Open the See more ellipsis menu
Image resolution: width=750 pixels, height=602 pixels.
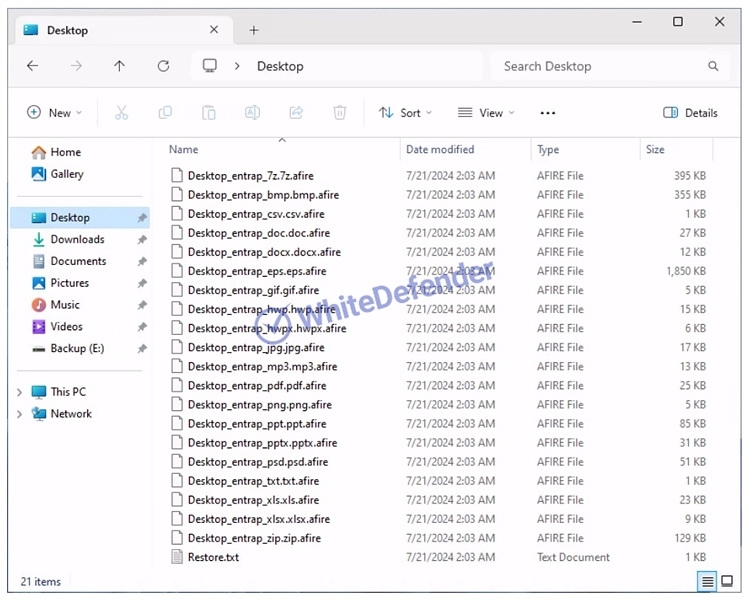tap(547, 113)
